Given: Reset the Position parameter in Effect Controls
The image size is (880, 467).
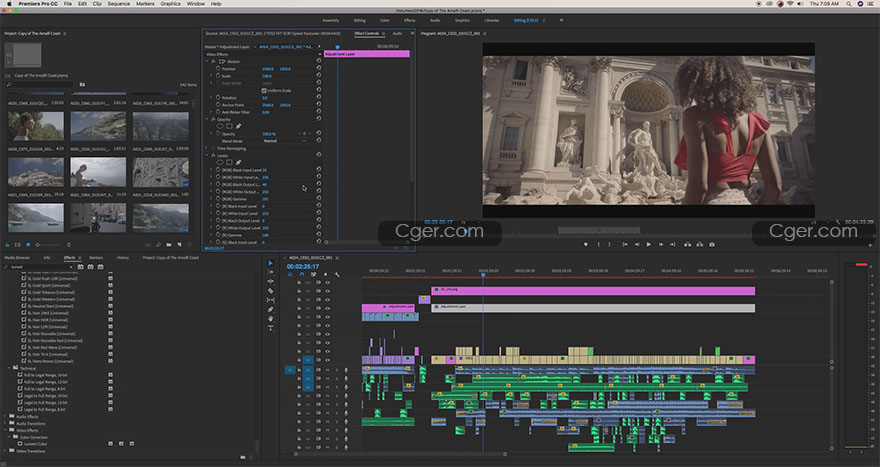Looking at the screenshot, I should click(x=318, y=68).
